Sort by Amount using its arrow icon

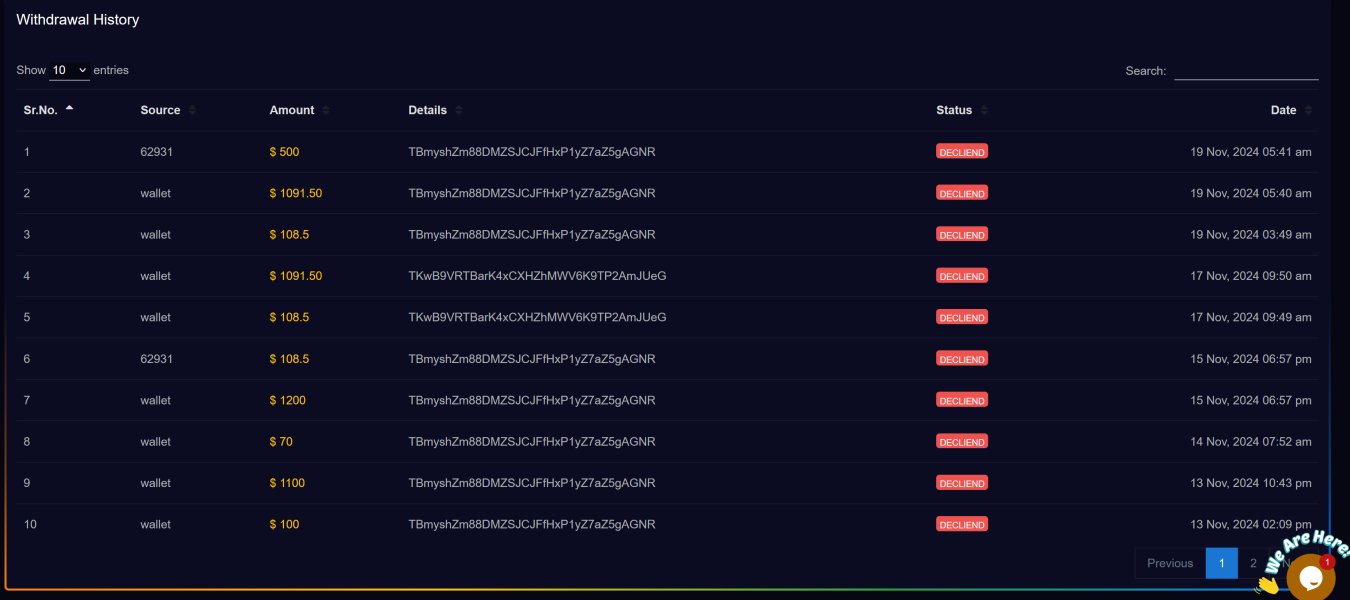pos(326,110)
